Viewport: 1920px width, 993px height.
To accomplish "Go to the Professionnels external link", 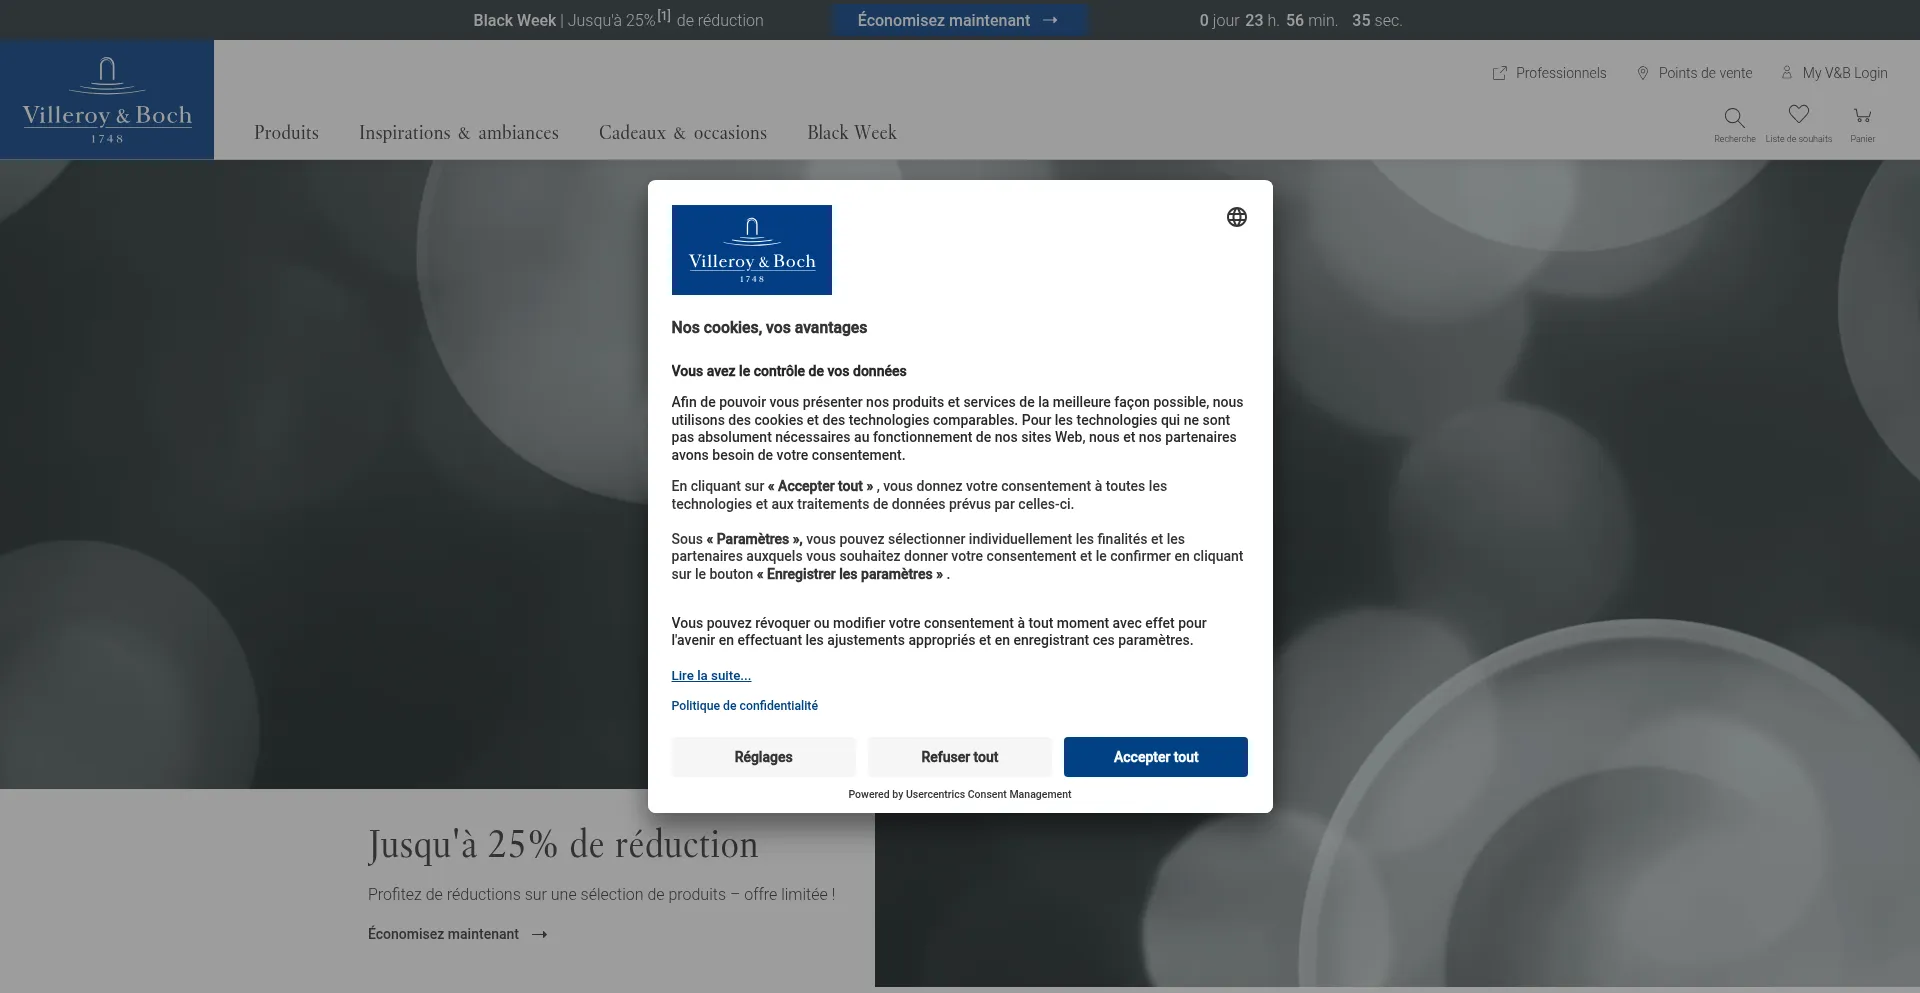I will click(x=1549, y=73).
